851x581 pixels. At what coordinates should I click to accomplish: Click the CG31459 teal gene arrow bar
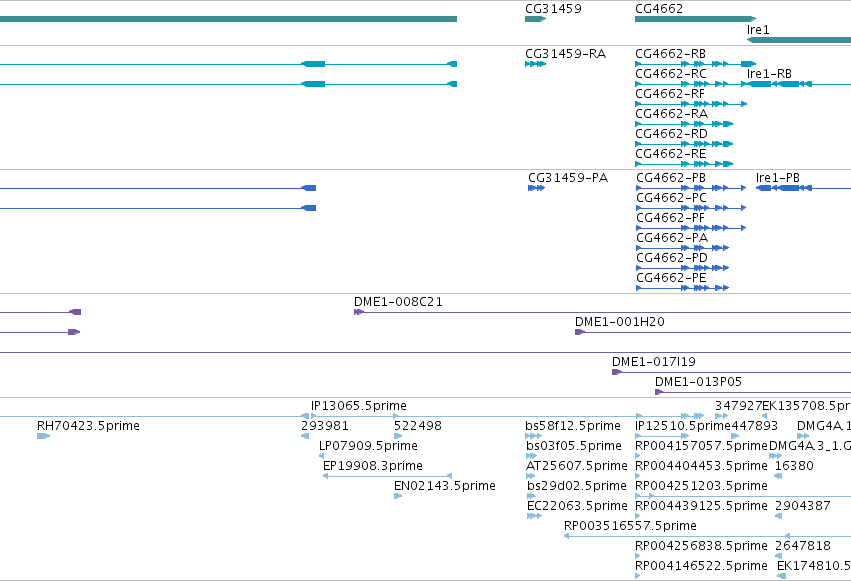tap(535, 19)
